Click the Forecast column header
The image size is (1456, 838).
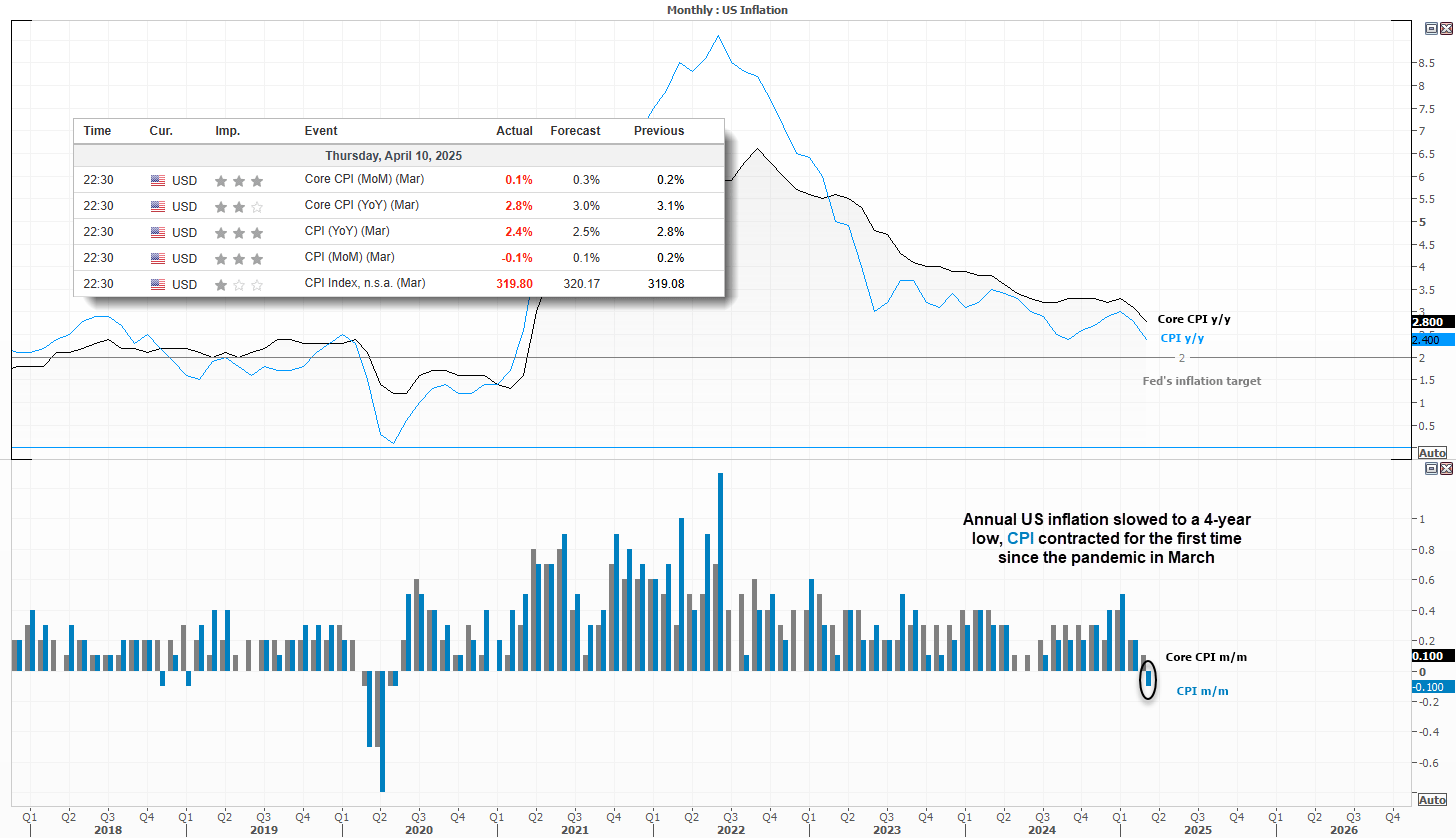pyautogui.click(x=575, y=131)
